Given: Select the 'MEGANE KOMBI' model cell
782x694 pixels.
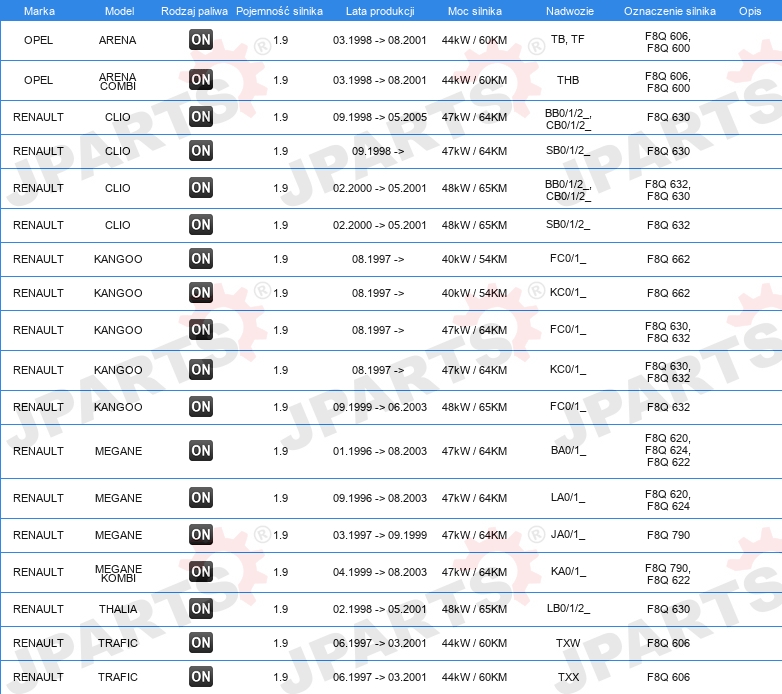Looking at the screenshot, I should [x=118, y=573].
